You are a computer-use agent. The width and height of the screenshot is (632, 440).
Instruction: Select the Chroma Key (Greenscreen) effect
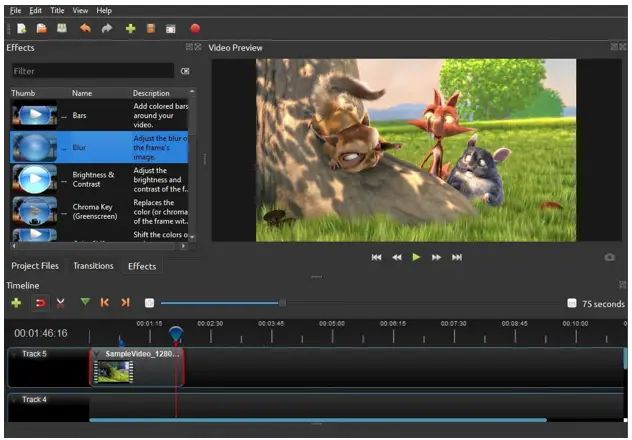[x=99, y=212]
